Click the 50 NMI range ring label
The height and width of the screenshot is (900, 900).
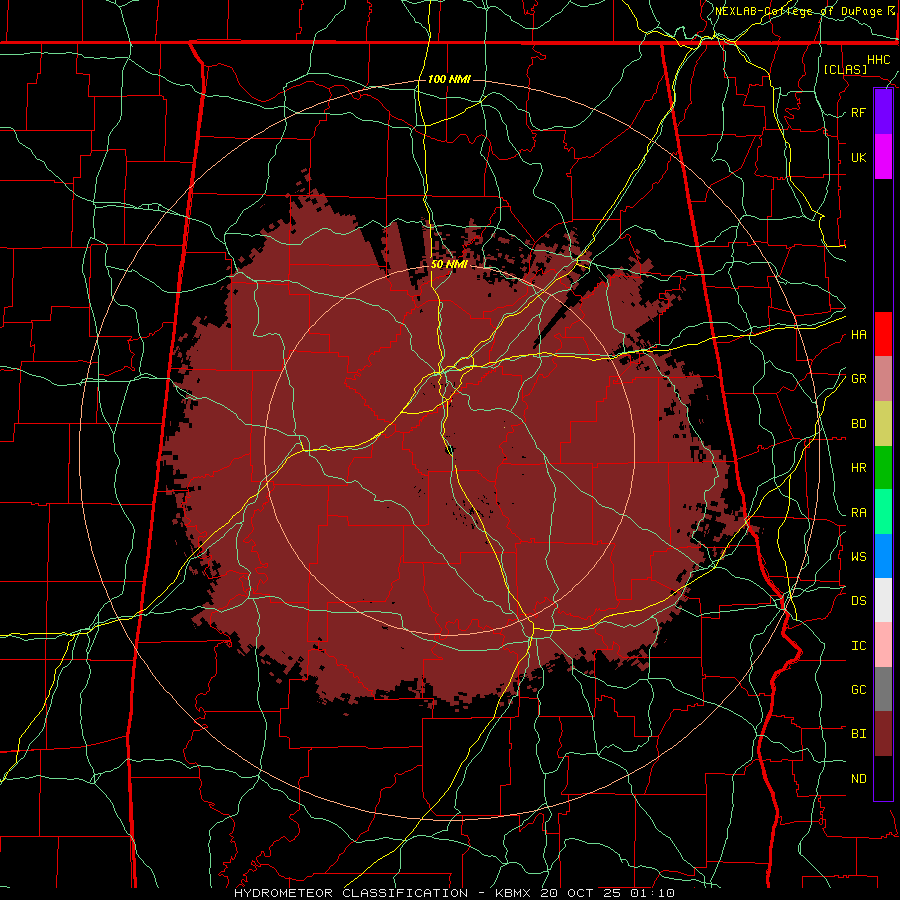[449, 264]
